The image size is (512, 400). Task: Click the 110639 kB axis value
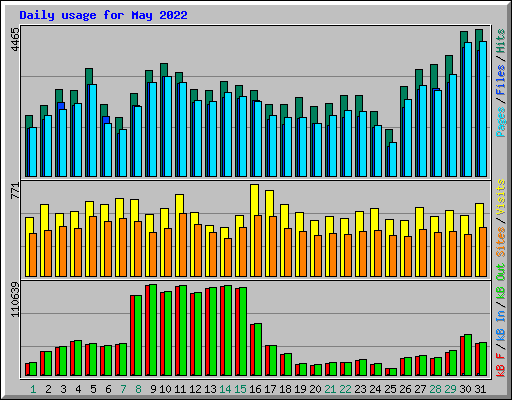15,299
